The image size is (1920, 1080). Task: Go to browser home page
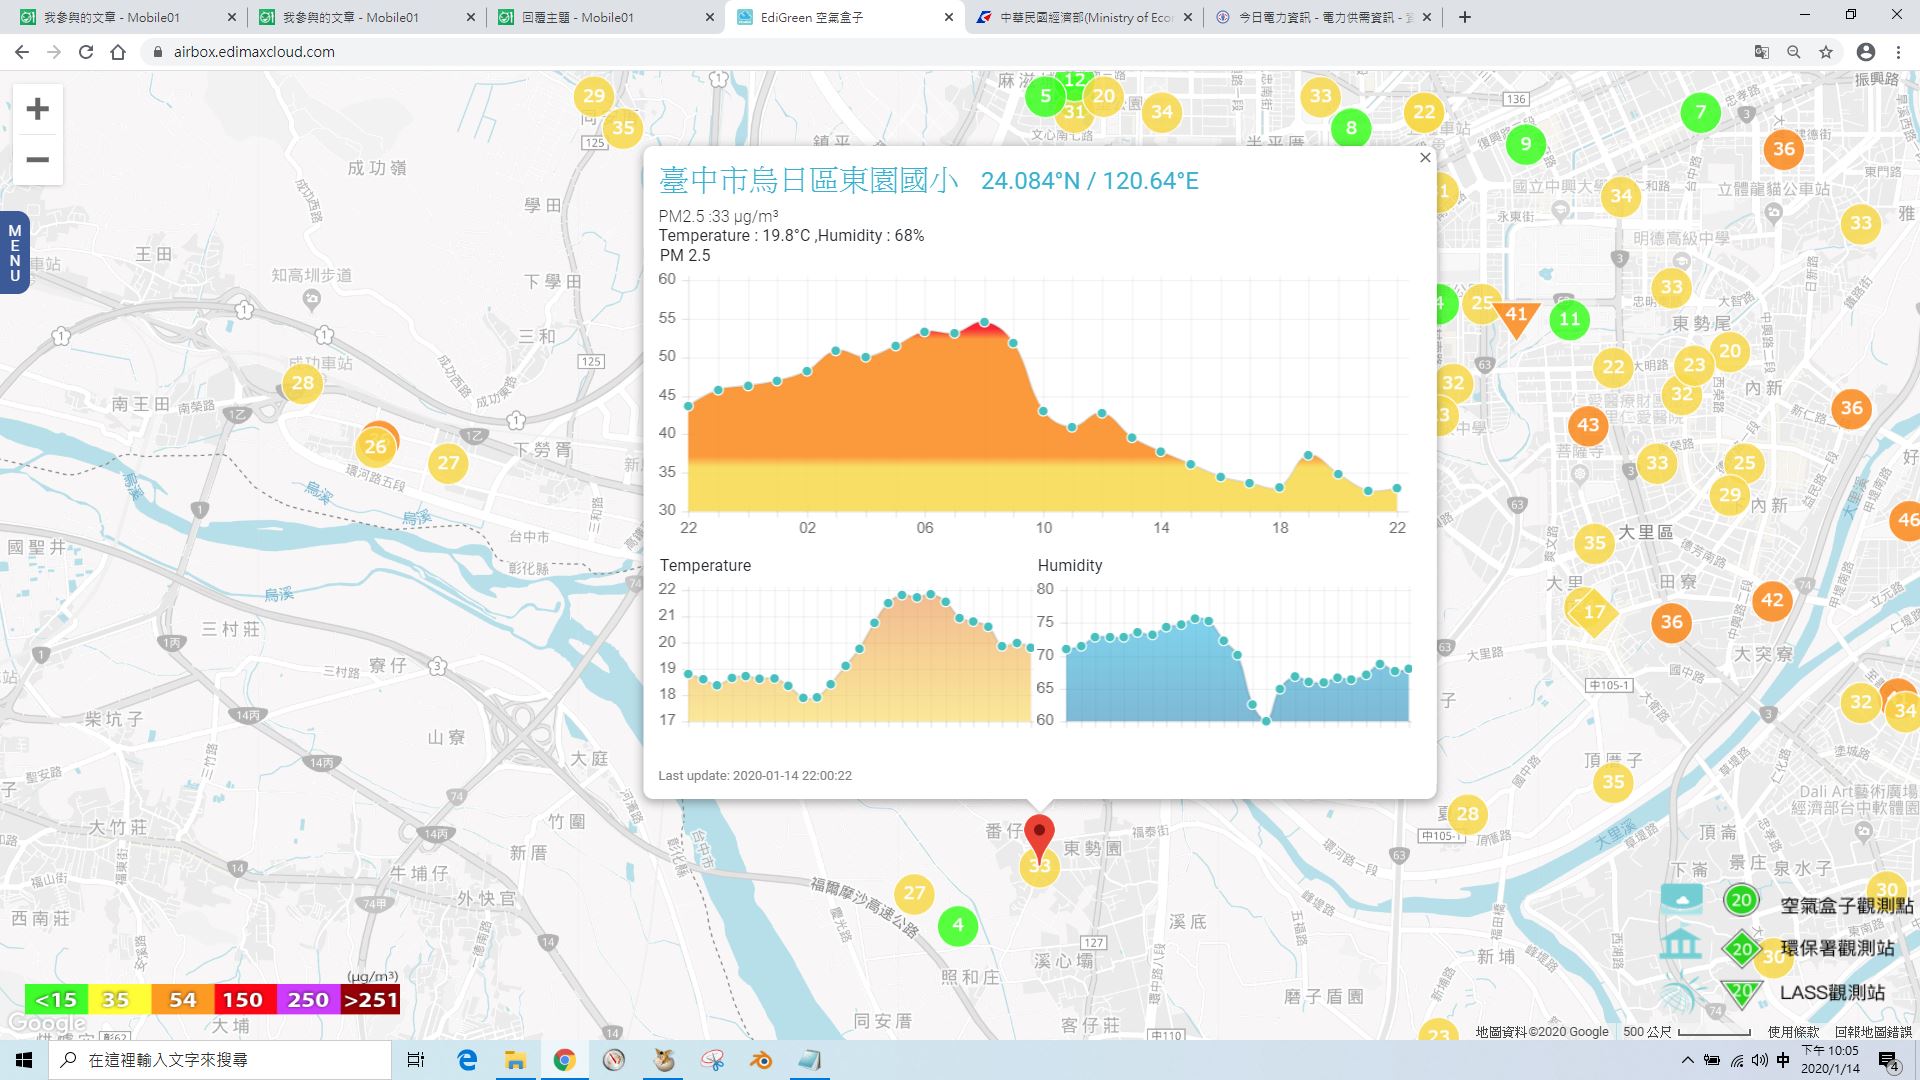pos(118,52)
